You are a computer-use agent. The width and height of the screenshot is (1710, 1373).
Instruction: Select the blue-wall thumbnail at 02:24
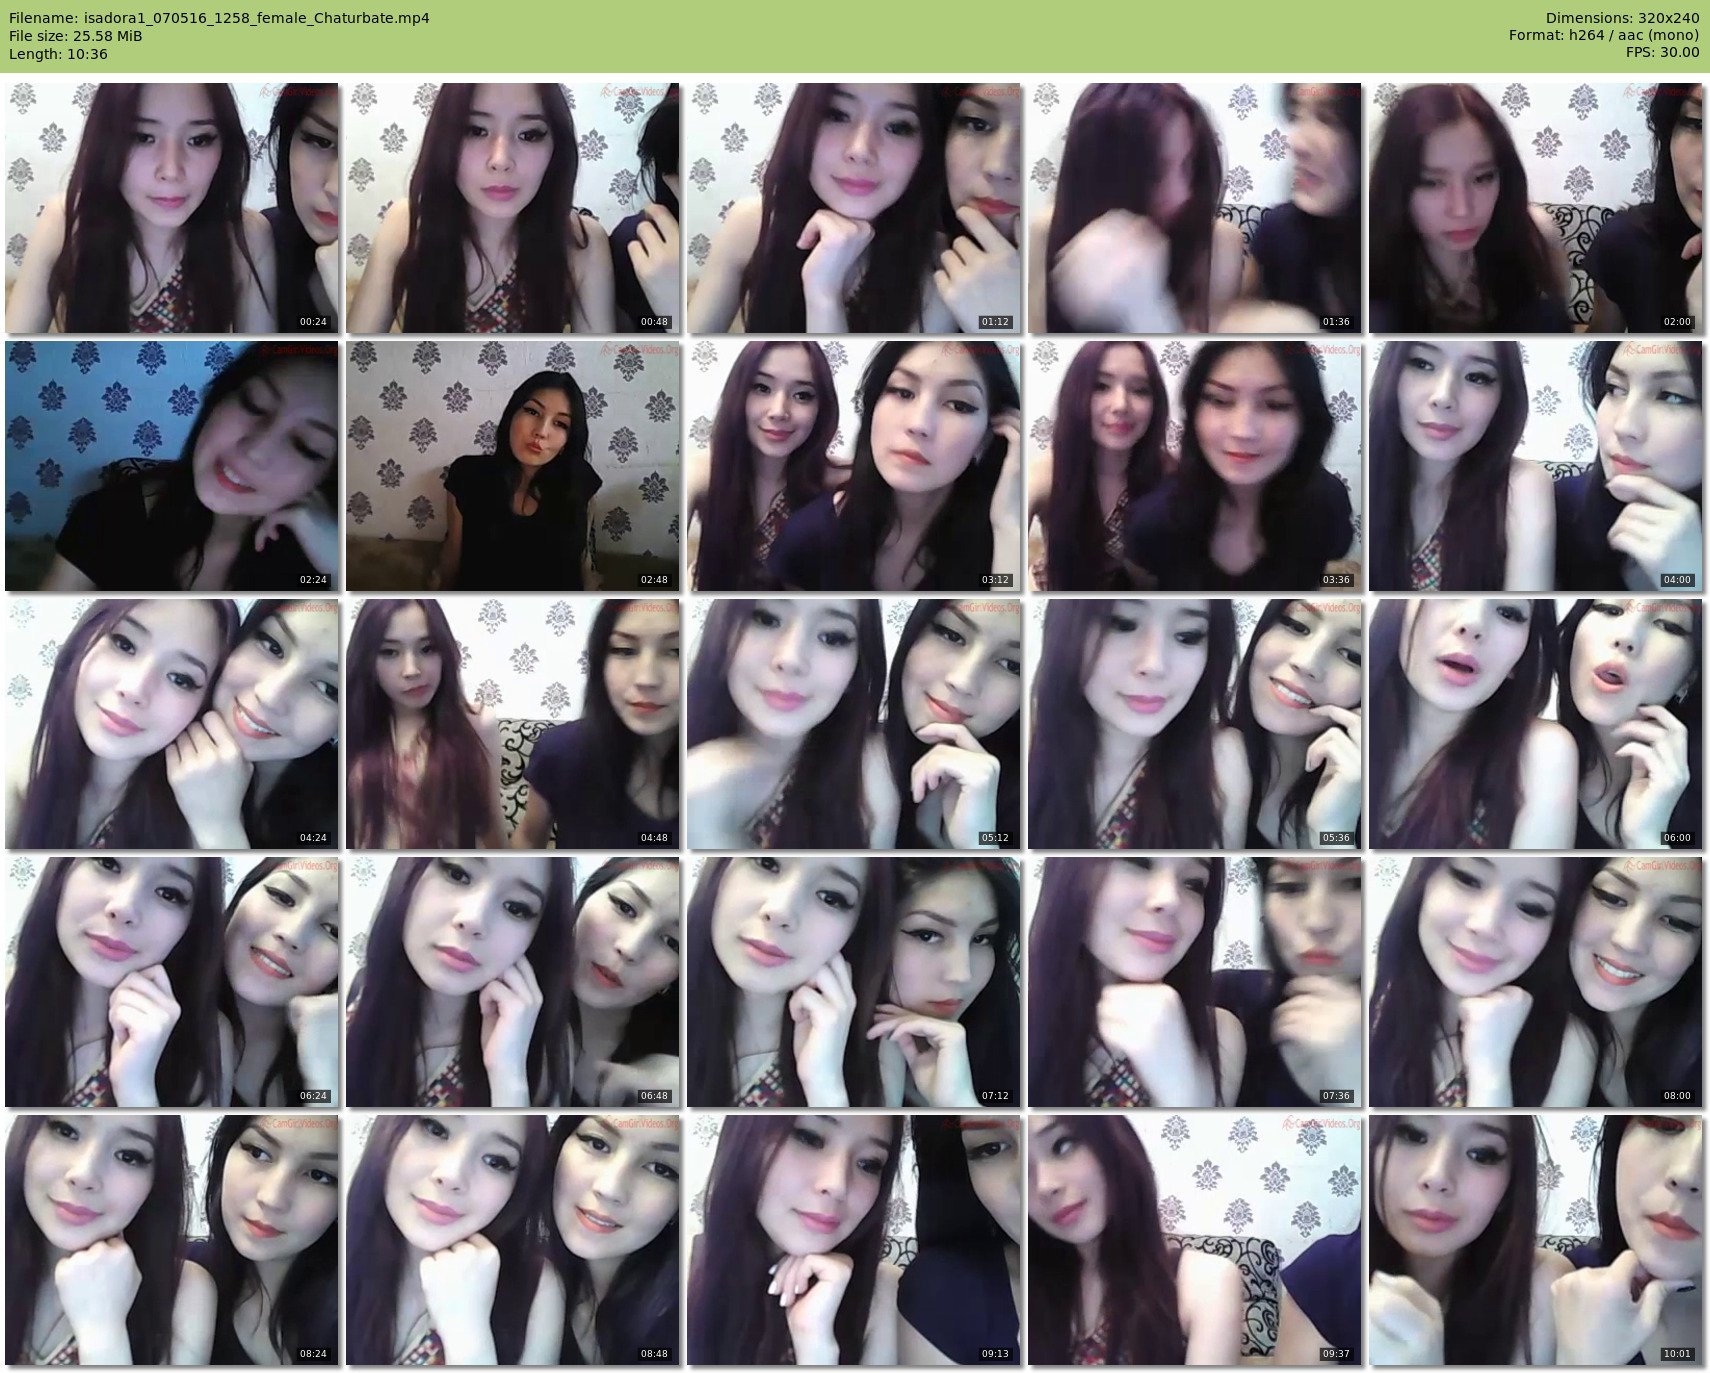pyautogui.click(x=172, y=466)
